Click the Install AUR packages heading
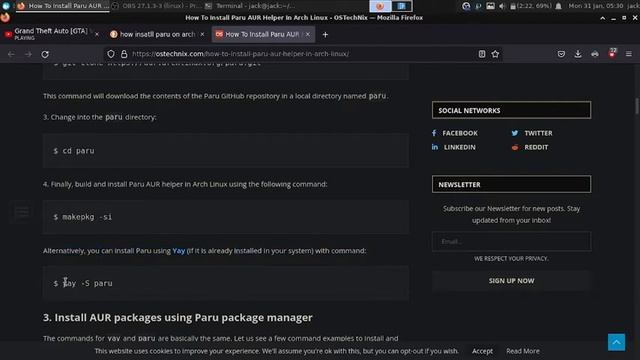 (x=178, y=318)
